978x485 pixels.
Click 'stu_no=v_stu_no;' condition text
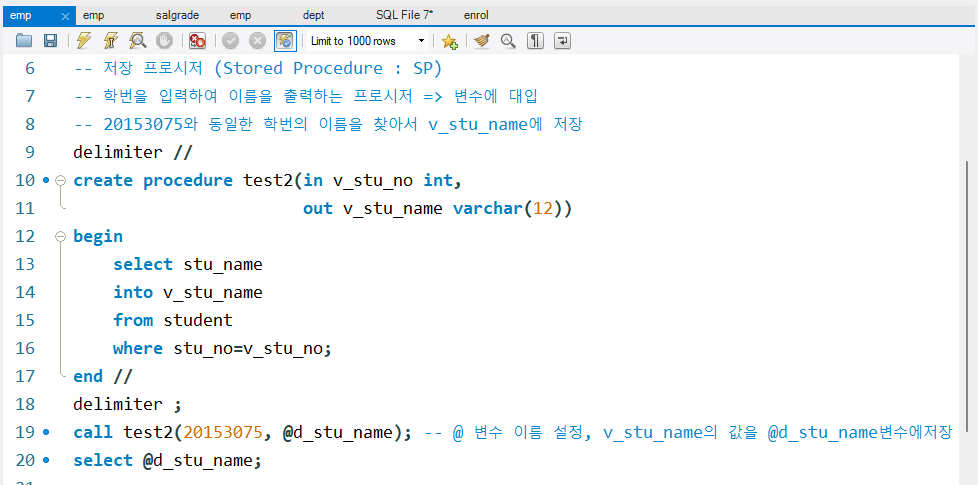click(253, 348)
